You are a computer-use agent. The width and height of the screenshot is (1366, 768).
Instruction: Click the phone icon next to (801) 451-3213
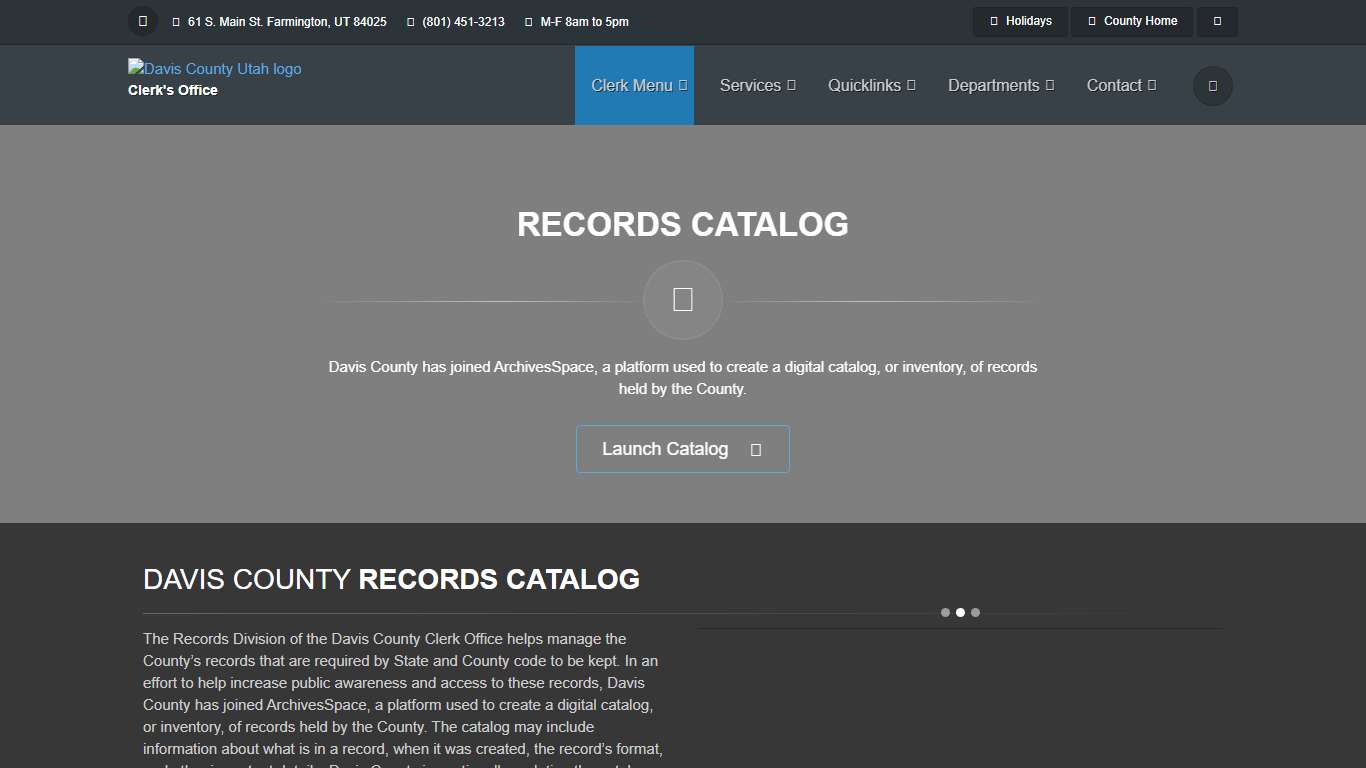pyautogui.click(x=409, y=21)
